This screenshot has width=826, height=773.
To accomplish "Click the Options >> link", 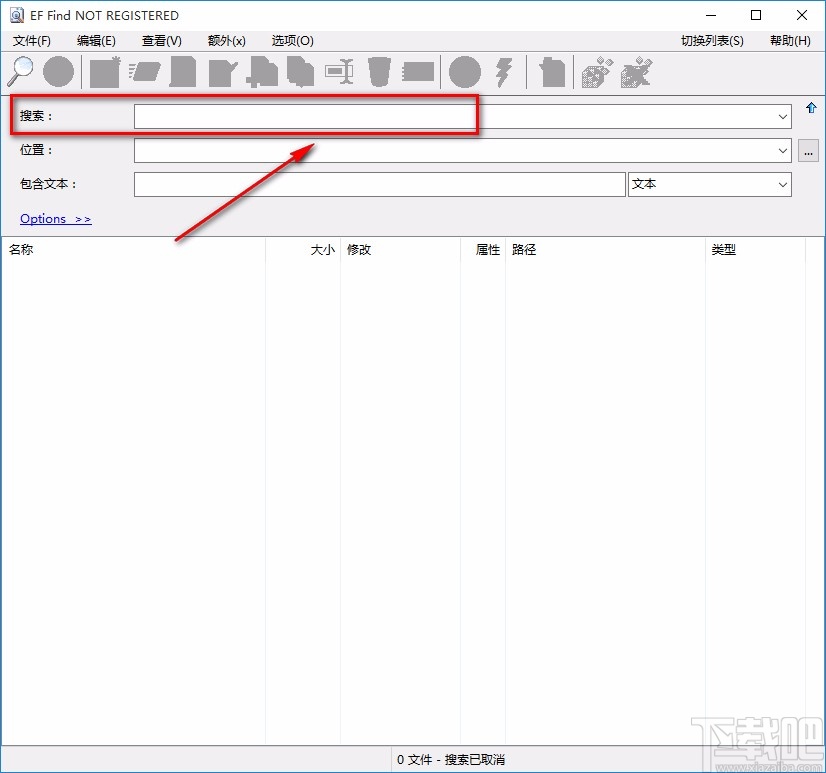I will (x=55, y=219).
